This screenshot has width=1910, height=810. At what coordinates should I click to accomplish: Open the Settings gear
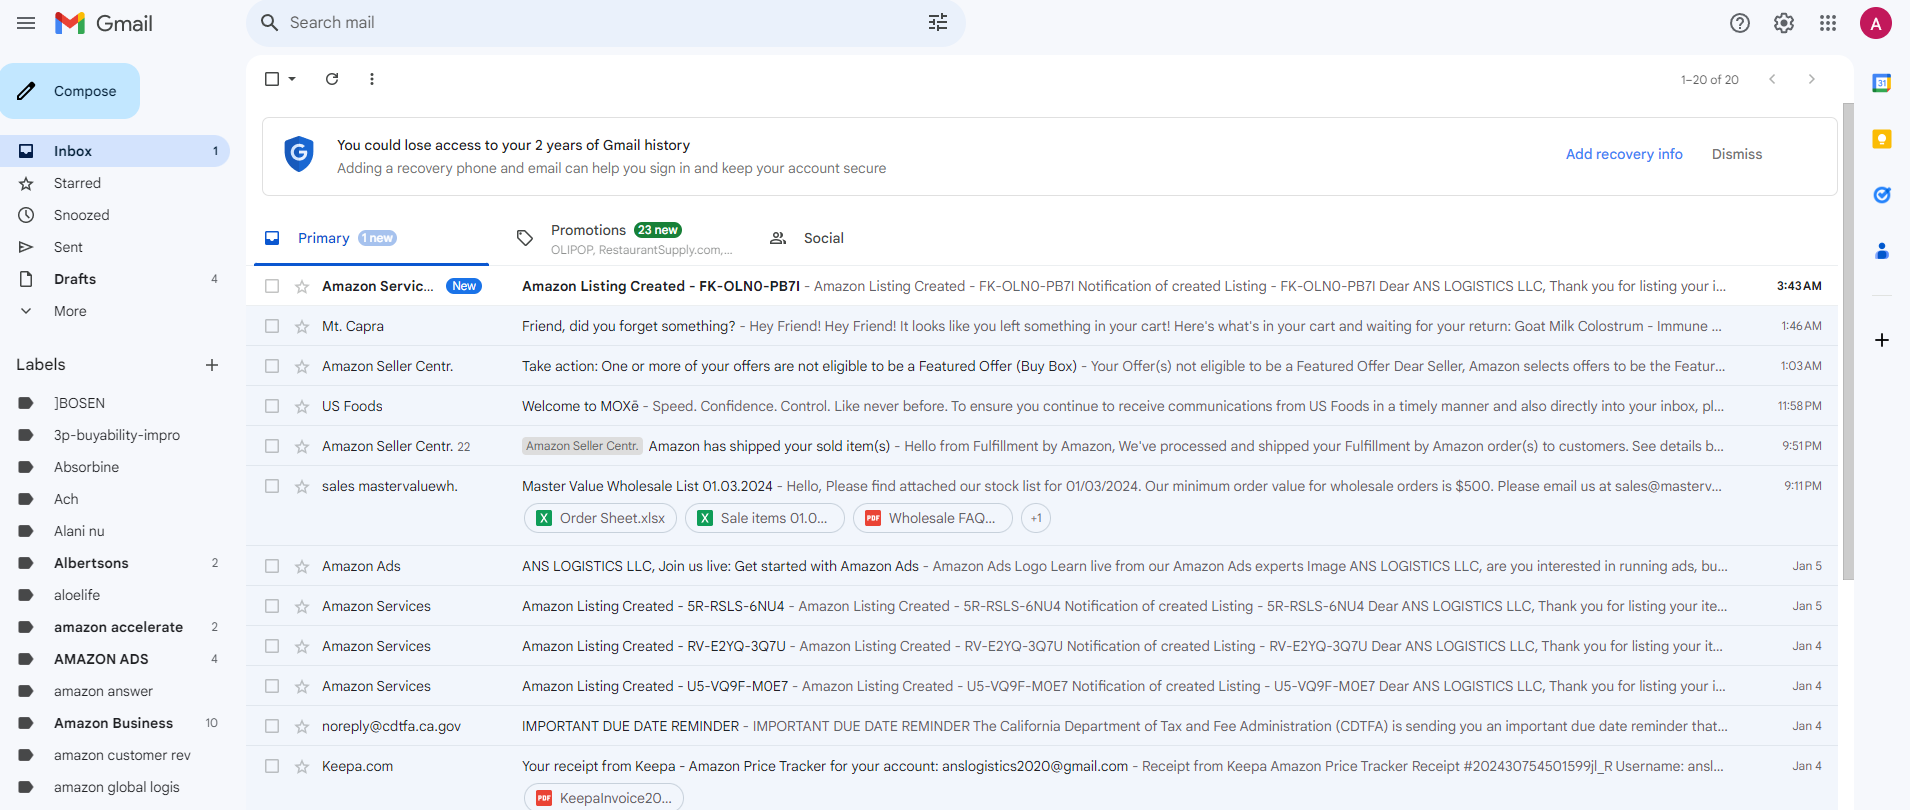(x=1784, y=23)
